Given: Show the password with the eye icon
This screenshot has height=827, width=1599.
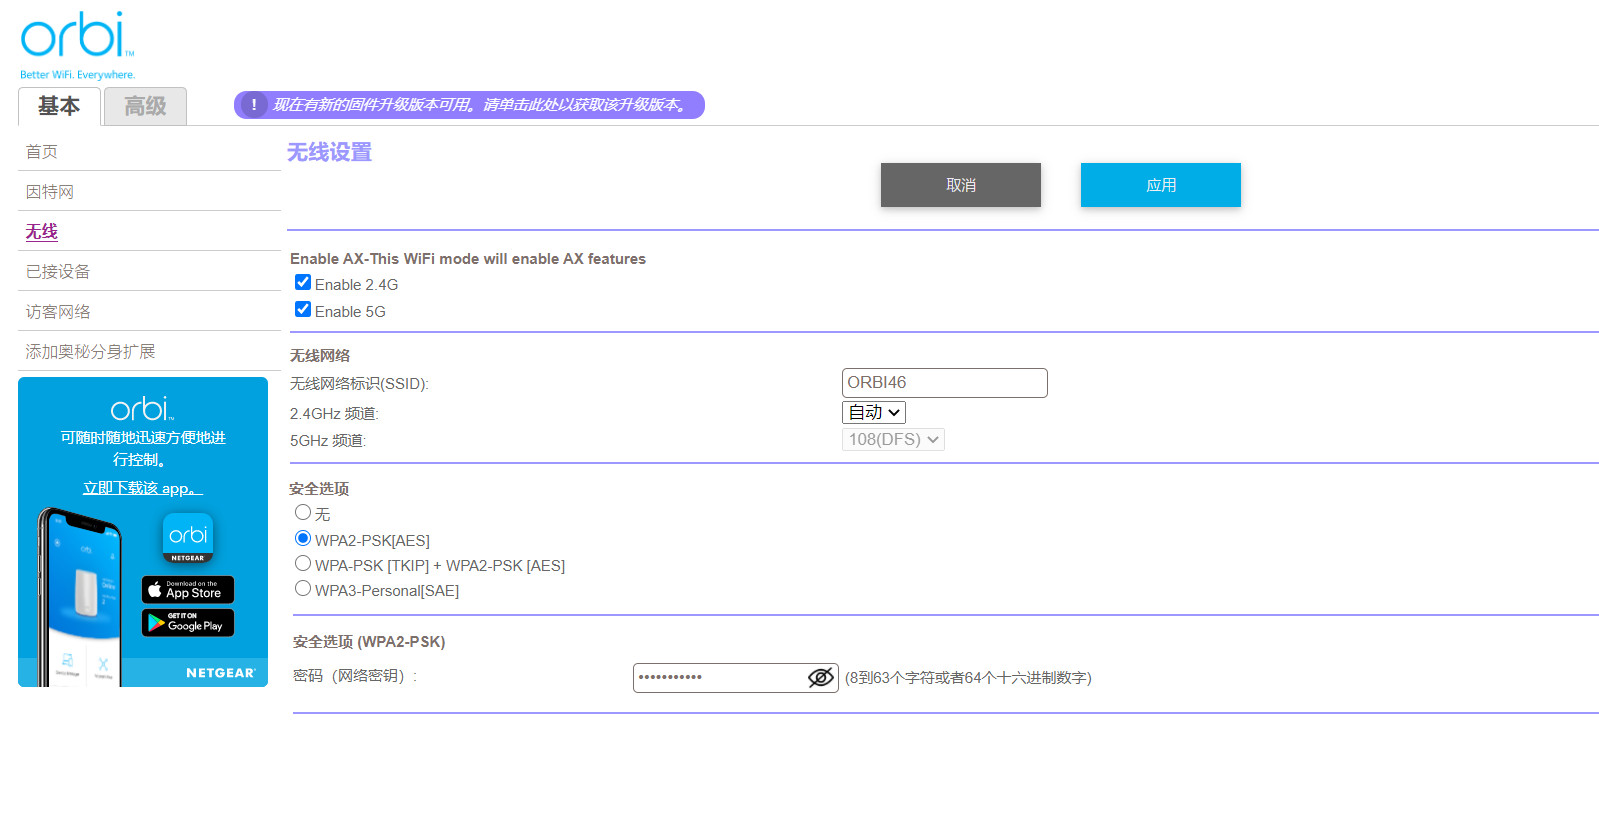Looking at the screenshot, I should click(821, 678).
